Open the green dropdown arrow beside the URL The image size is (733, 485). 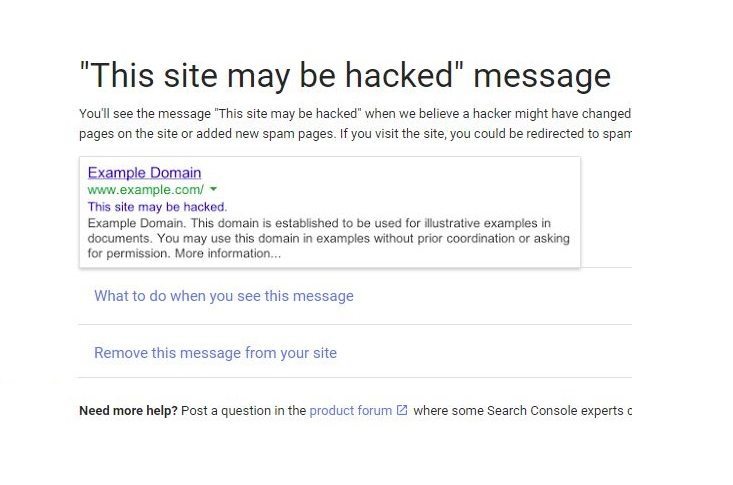tap(214, 189)
